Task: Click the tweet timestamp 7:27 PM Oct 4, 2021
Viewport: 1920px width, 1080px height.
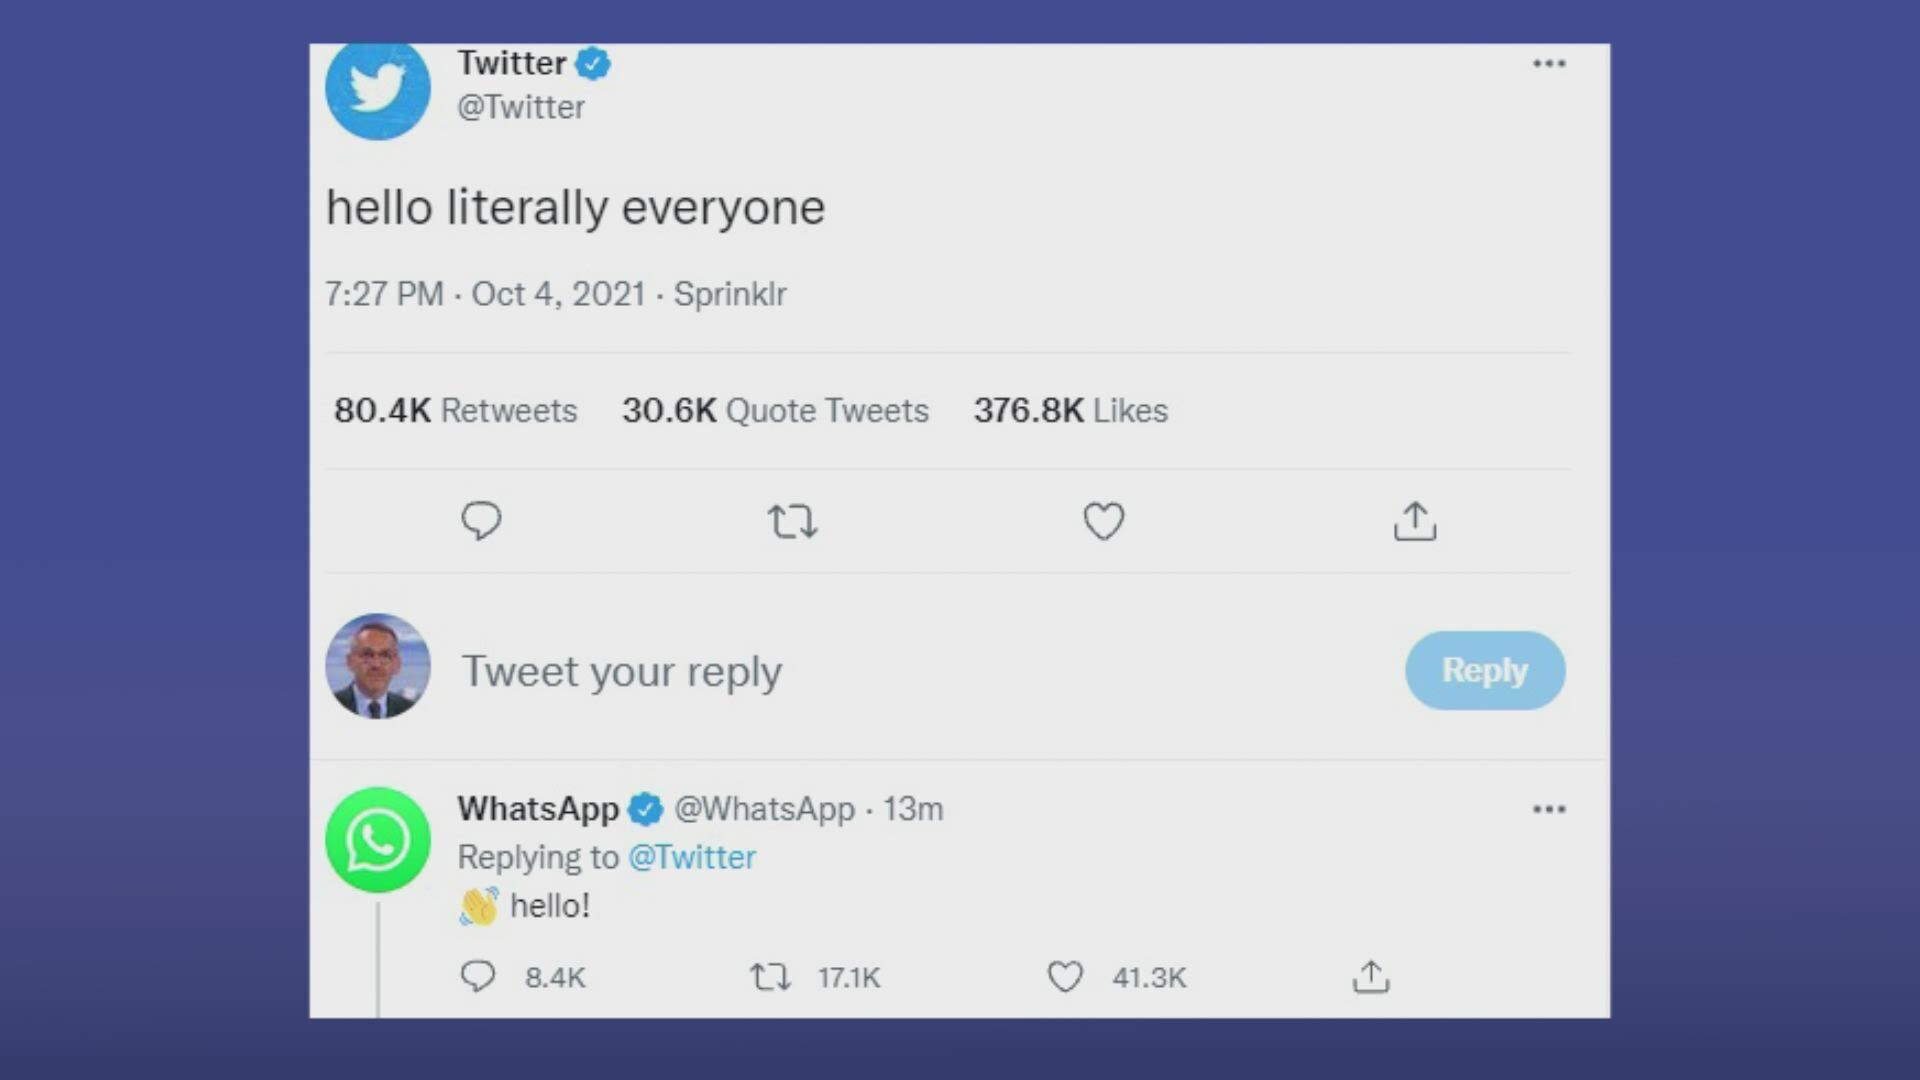Action: tap(485, 294)
